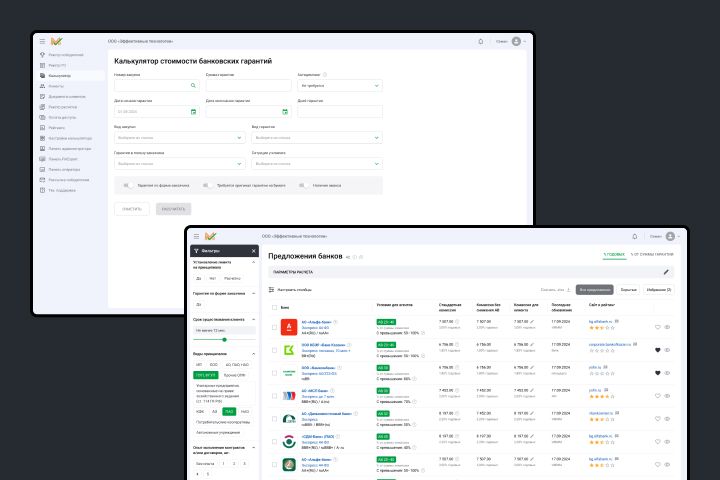Favorite СДМ-Банк with heart icon
This screenshot has width=720, height=480.
tap(658, 441)
